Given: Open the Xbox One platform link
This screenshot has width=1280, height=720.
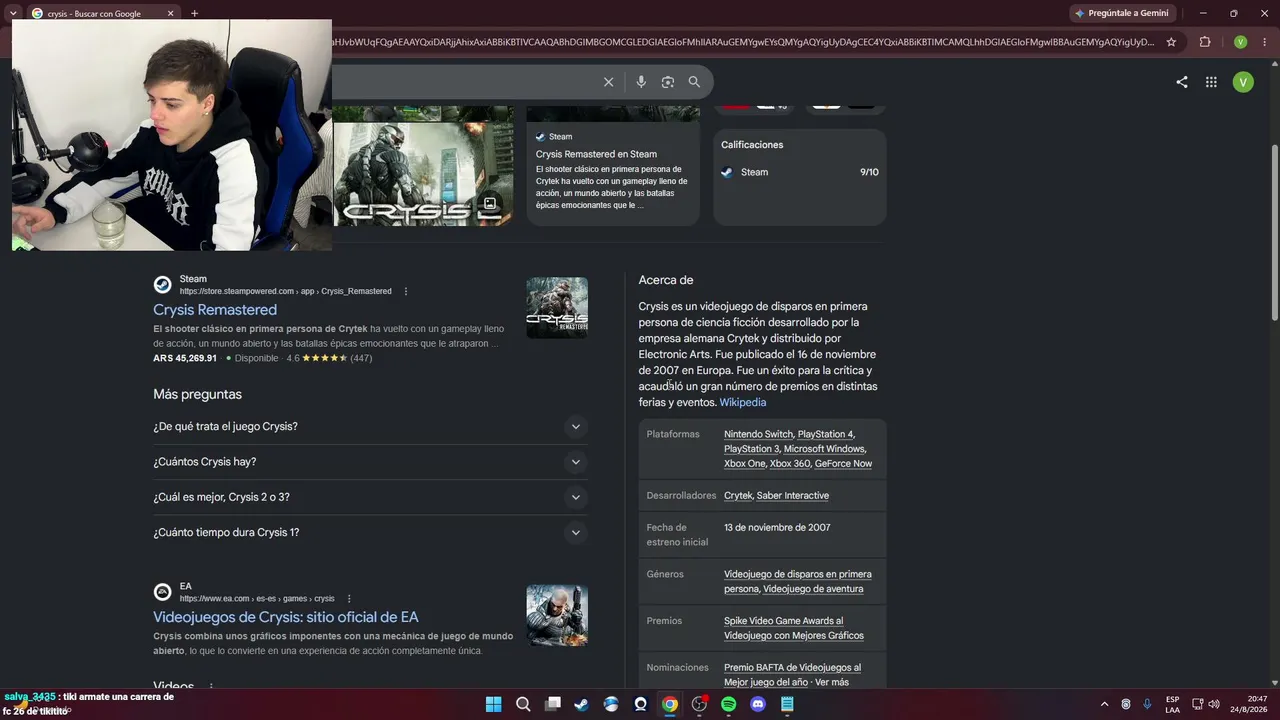Looking at the screenshot, I should coord(745,464).
